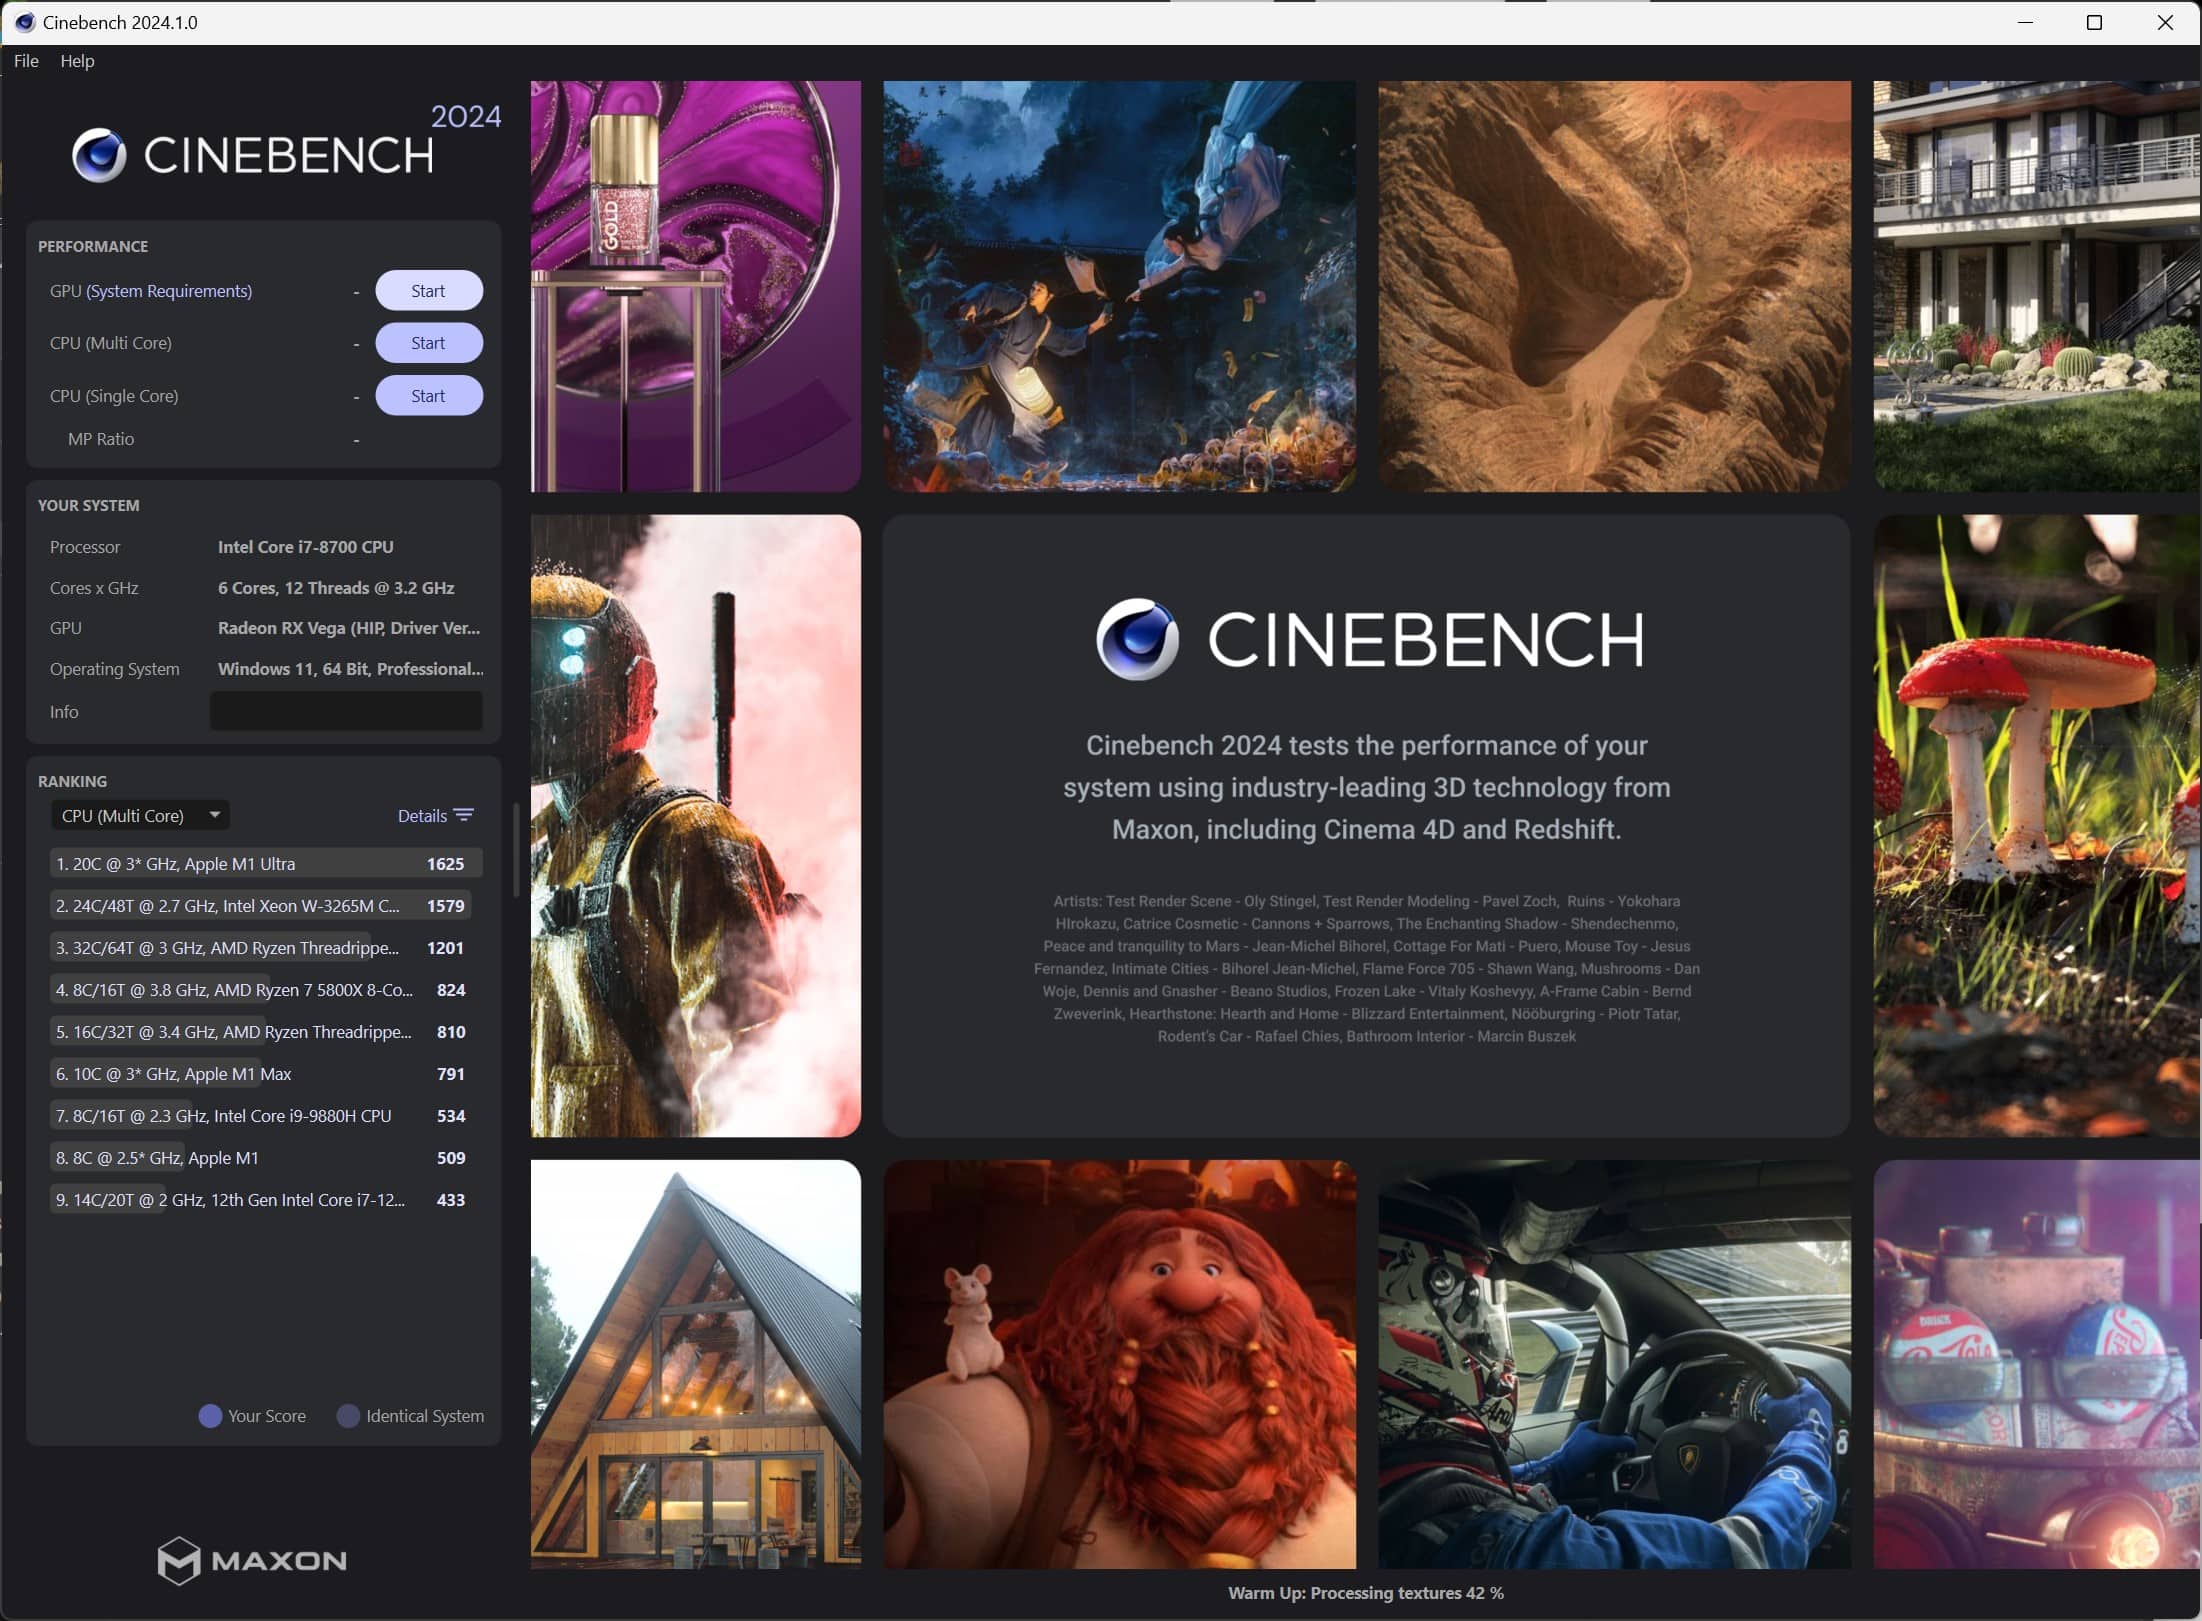Select the Intel Xeon W-3265M ranking row
Viewport: 2202px width, 1621px height.
pyautogui.click(x=266, y=906)
